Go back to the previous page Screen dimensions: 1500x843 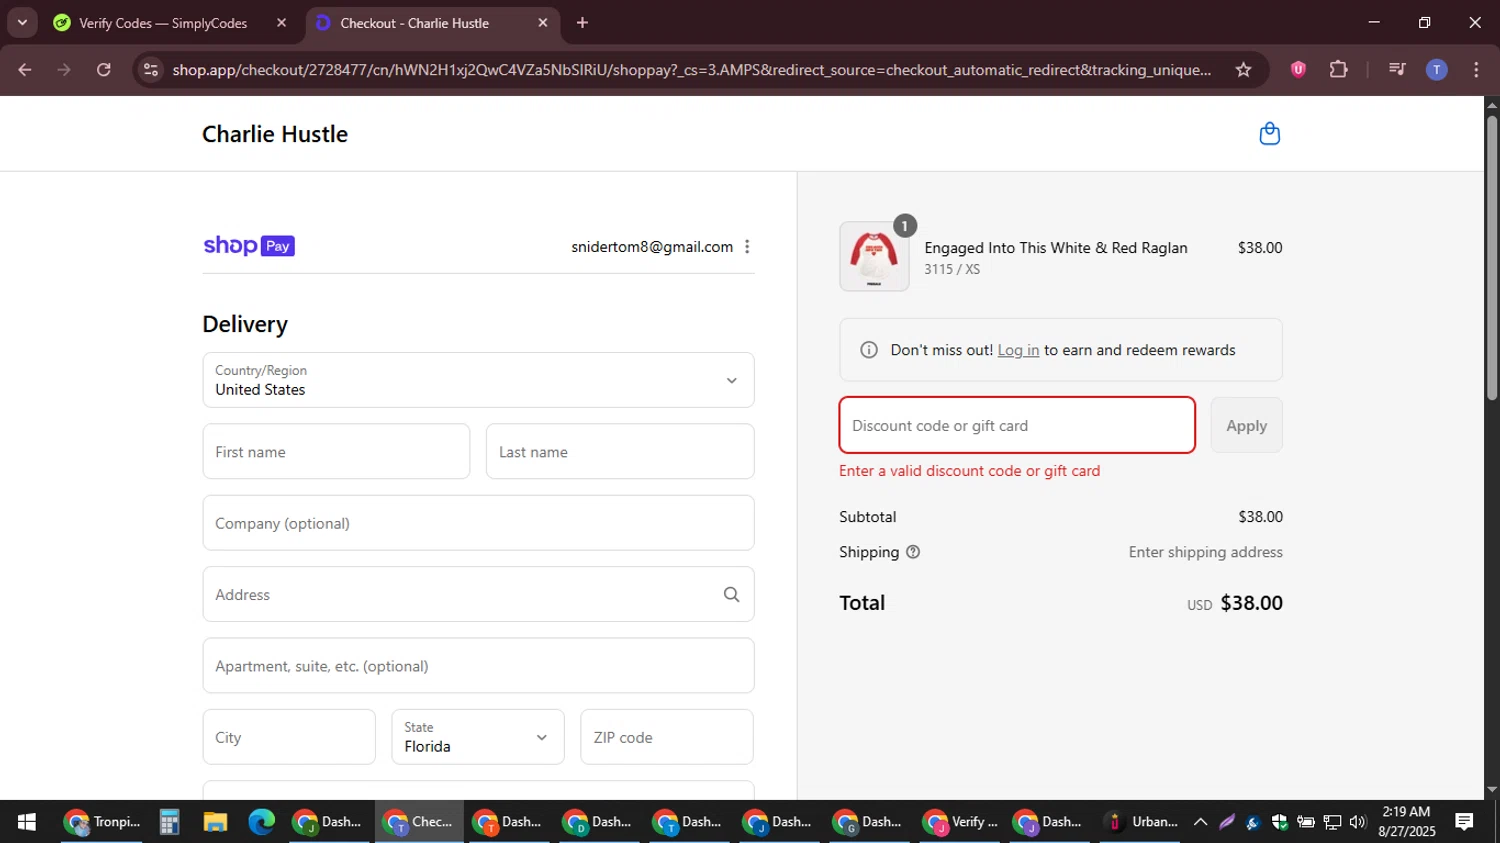[25, 70]
